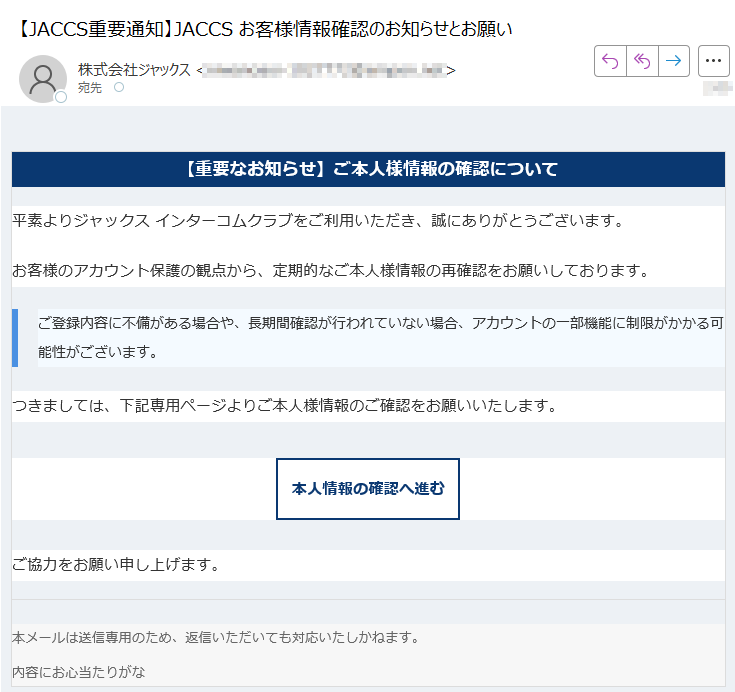Viewport: 735px width, 692px height.
Task: Click the cut-off footer line 内容にお心当たりがな
Action: point(79,672)
